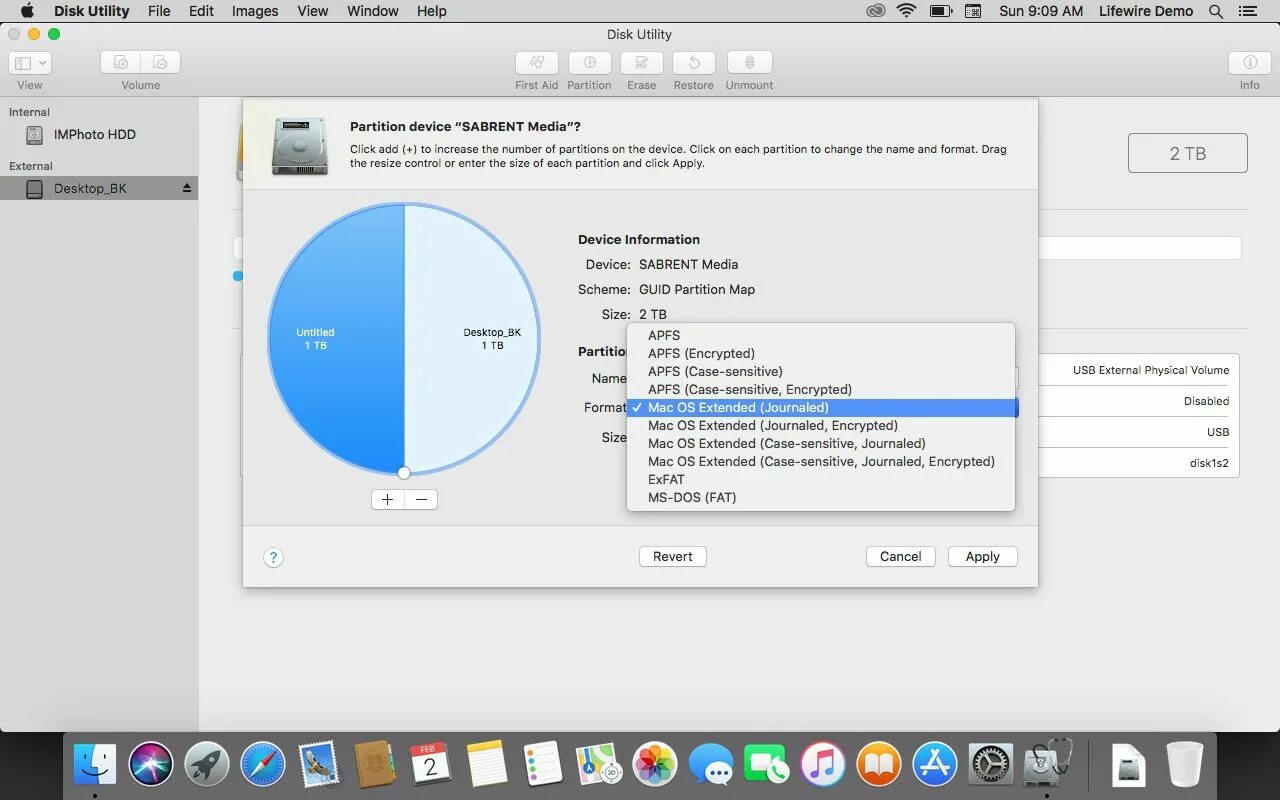Open the Disk Utility menu
The height and width of the screenshot is (800, 1280).
pyautogui.click(x=91, y=11)
